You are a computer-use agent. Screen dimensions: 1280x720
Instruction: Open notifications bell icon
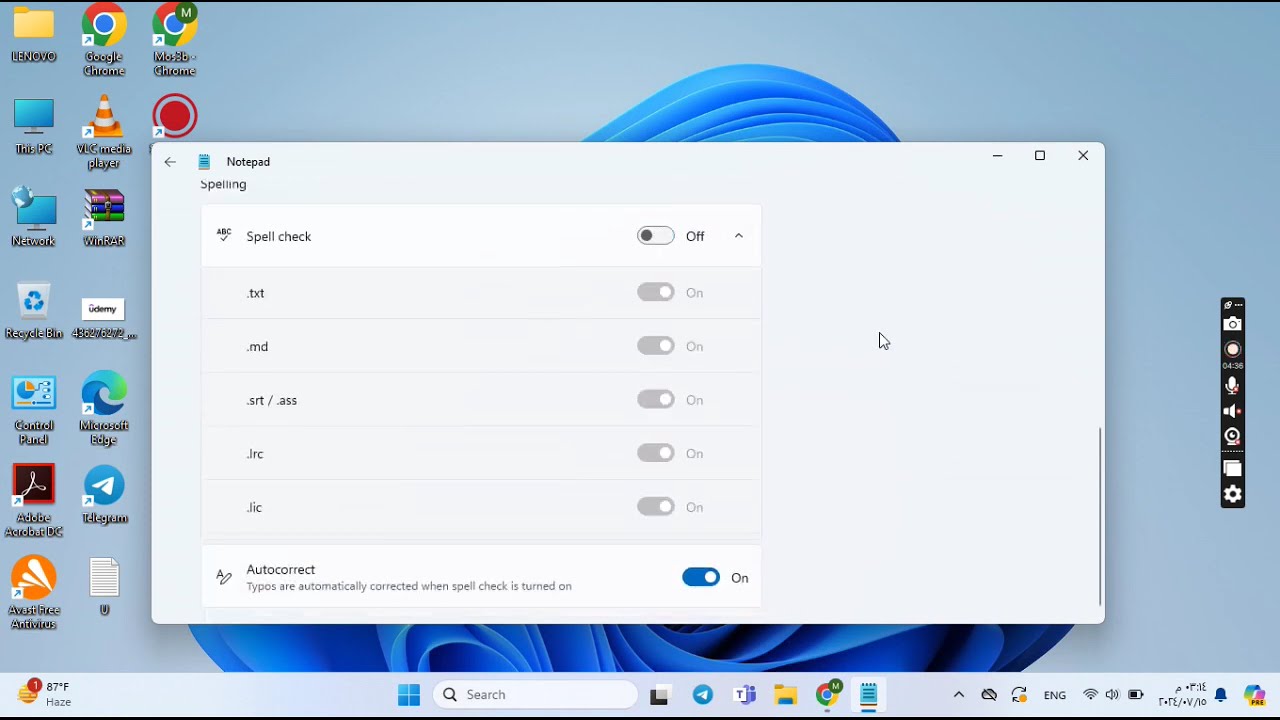pos(1221,695)
